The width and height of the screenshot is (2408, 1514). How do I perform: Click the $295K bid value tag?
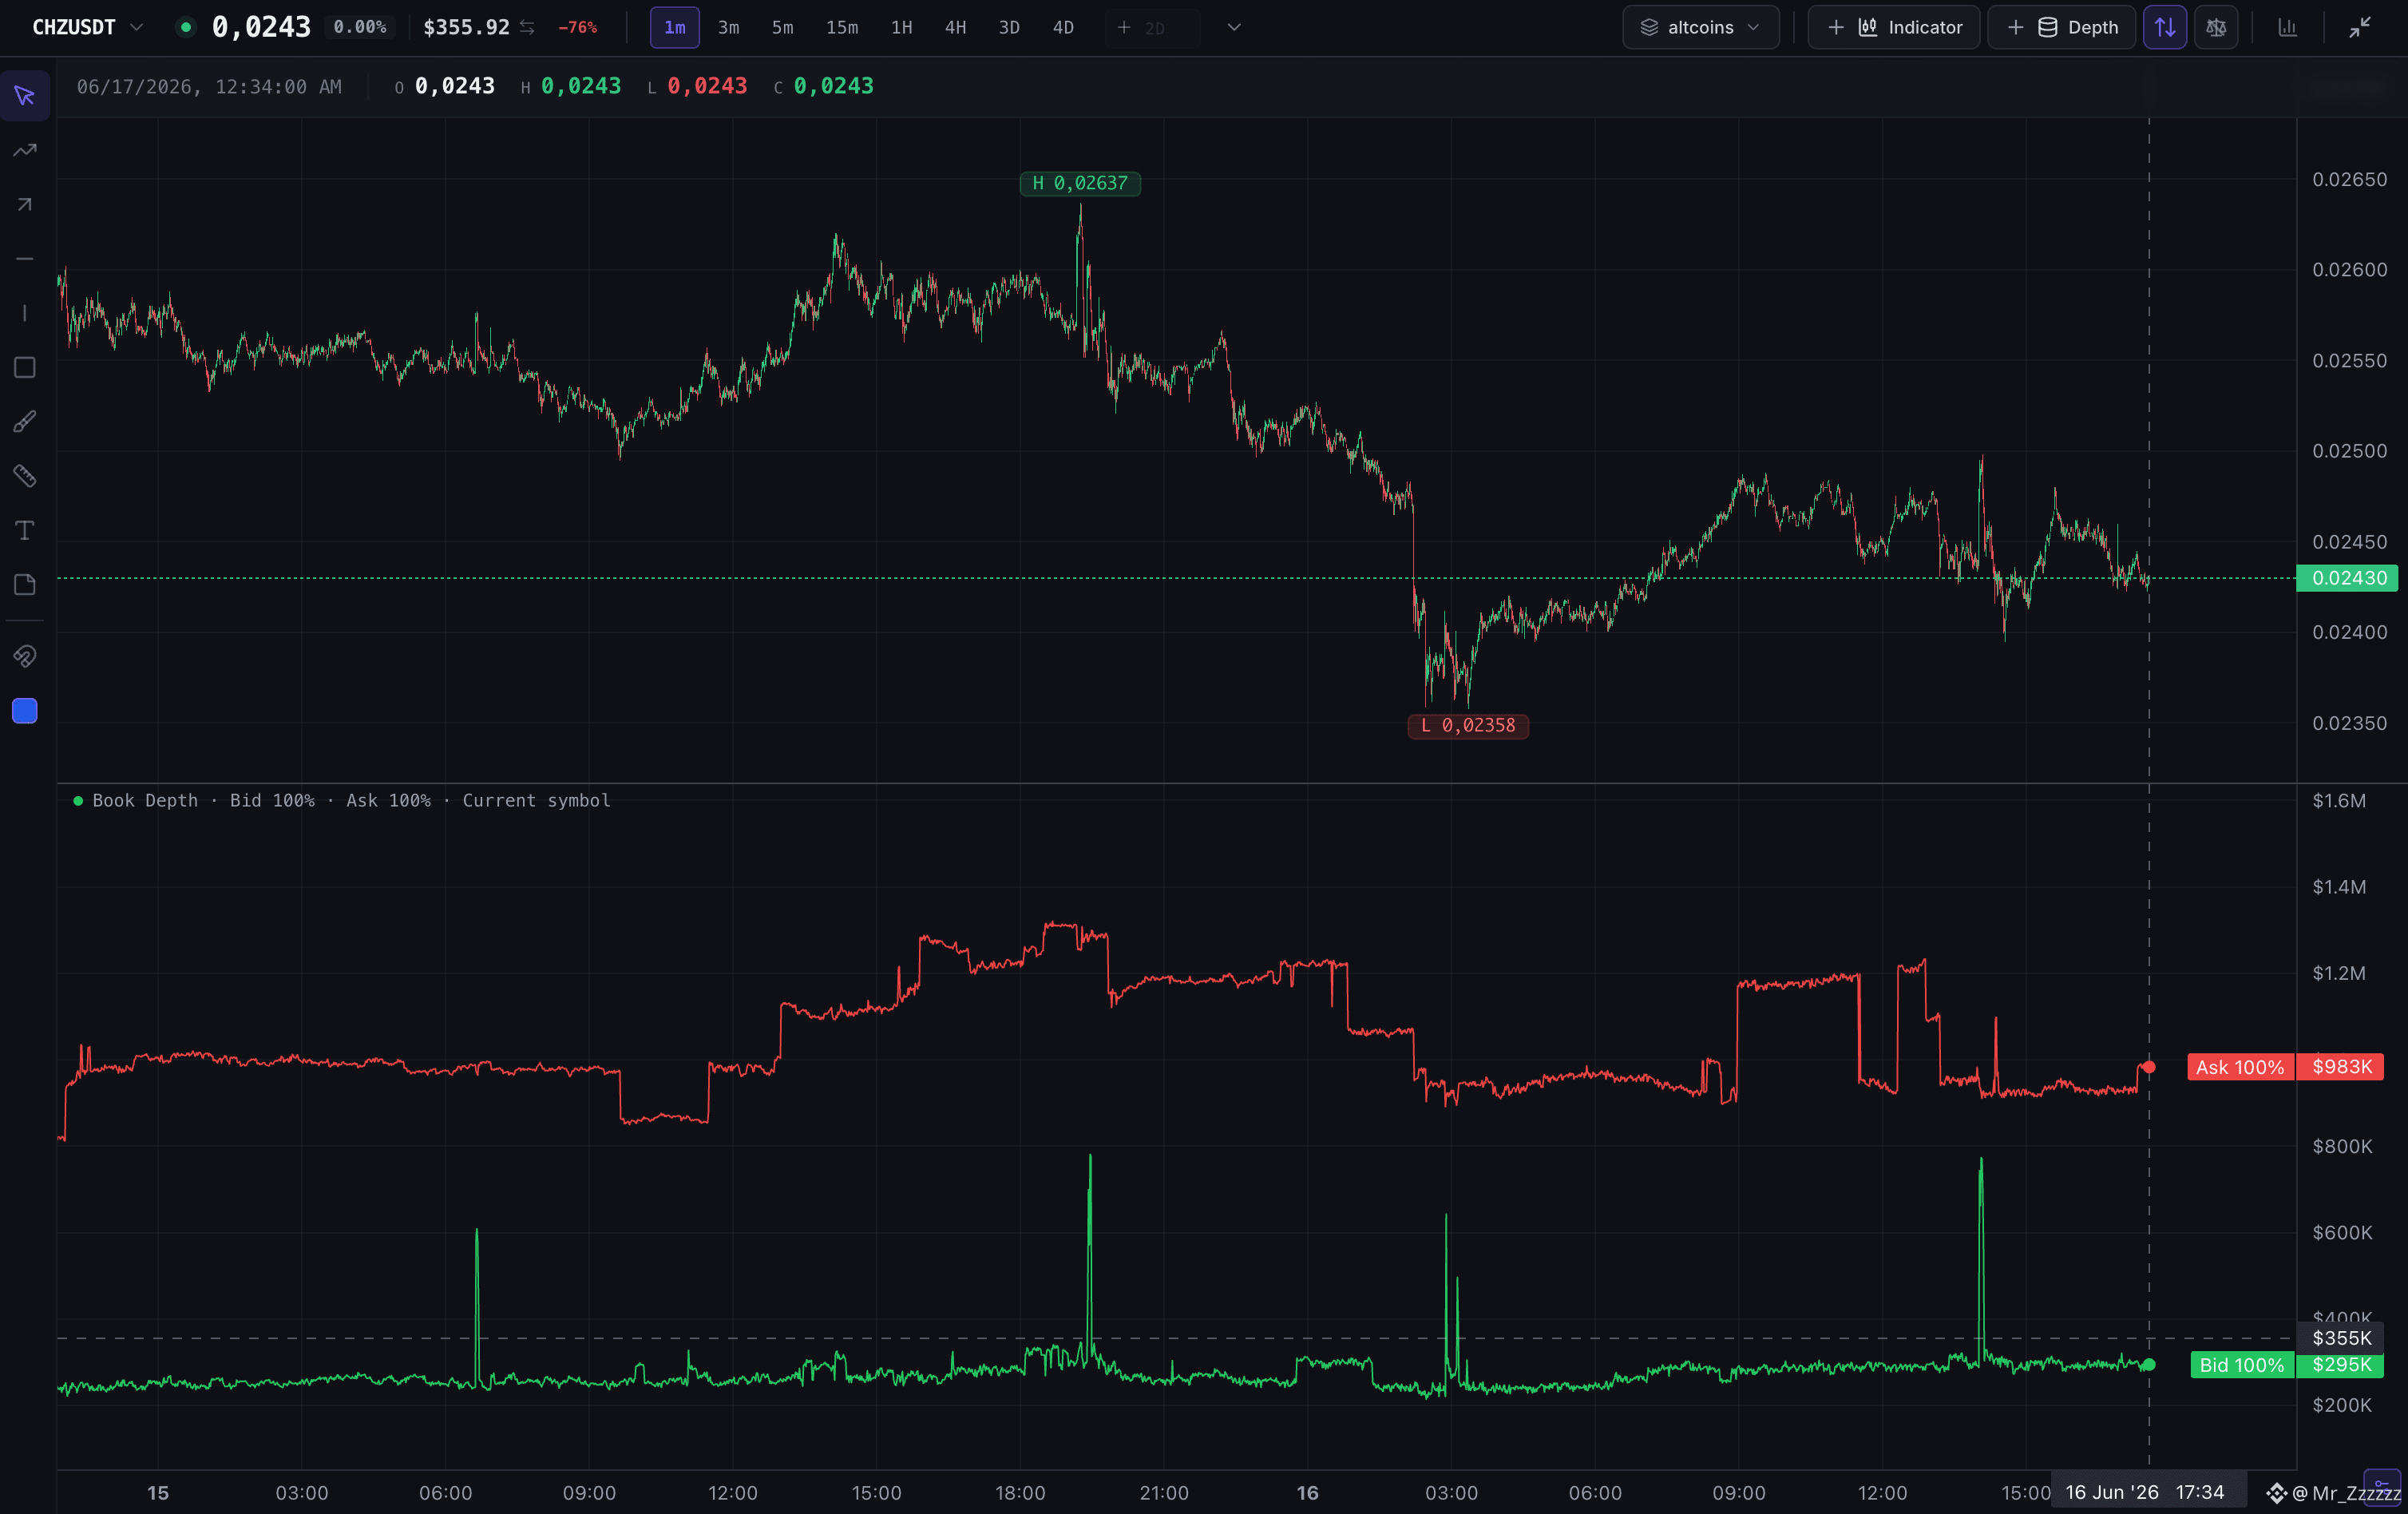(2341, 1365)
